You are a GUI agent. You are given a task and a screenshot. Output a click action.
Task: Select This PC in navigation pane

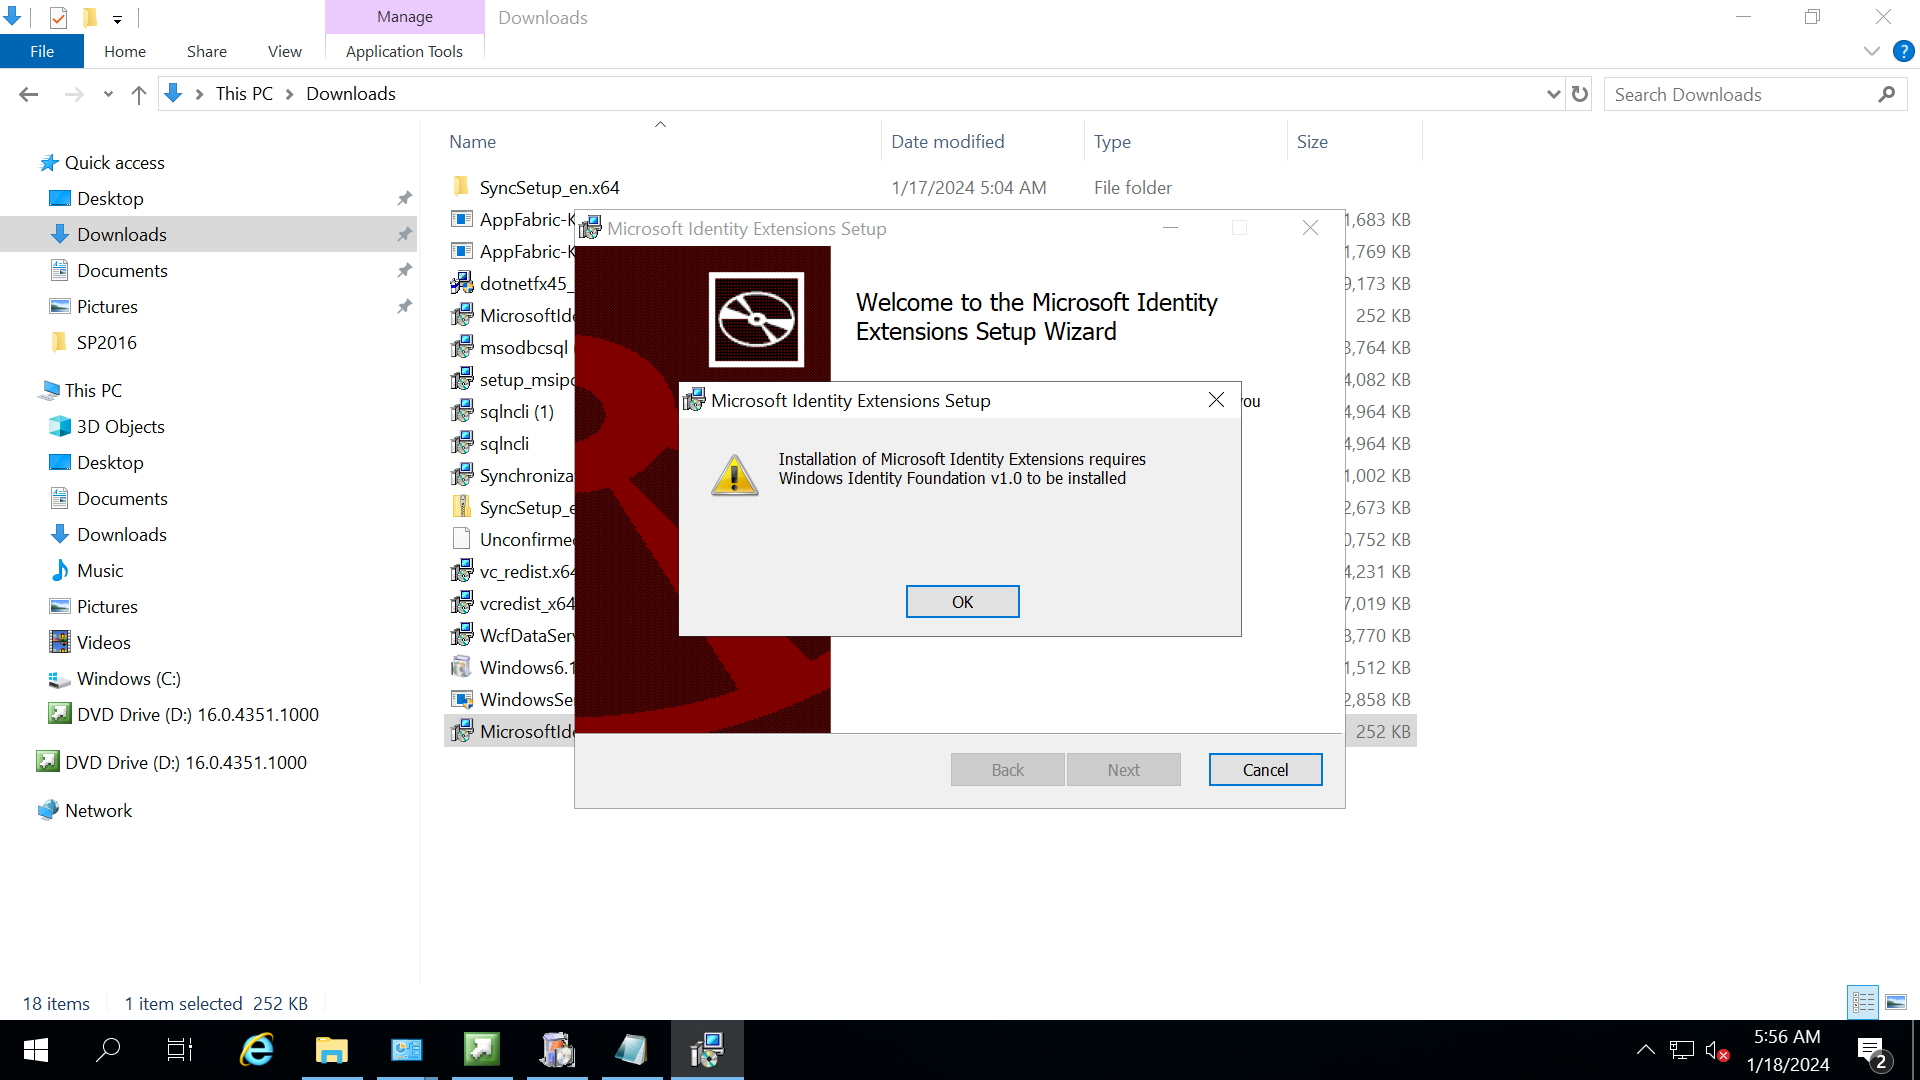click(93, 391)
